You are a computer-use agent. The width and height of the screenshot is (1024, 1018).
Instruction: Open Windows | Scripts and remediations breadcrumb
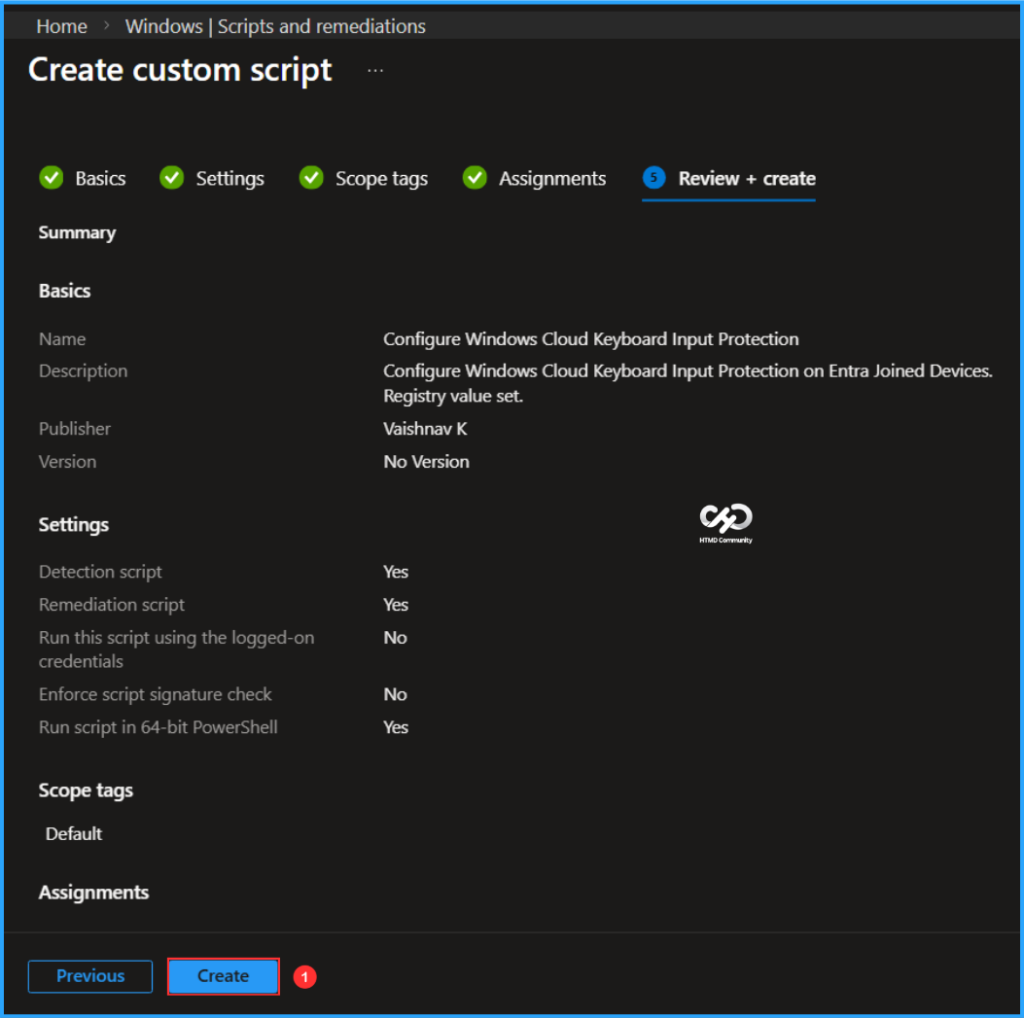[x=275, y=26]
